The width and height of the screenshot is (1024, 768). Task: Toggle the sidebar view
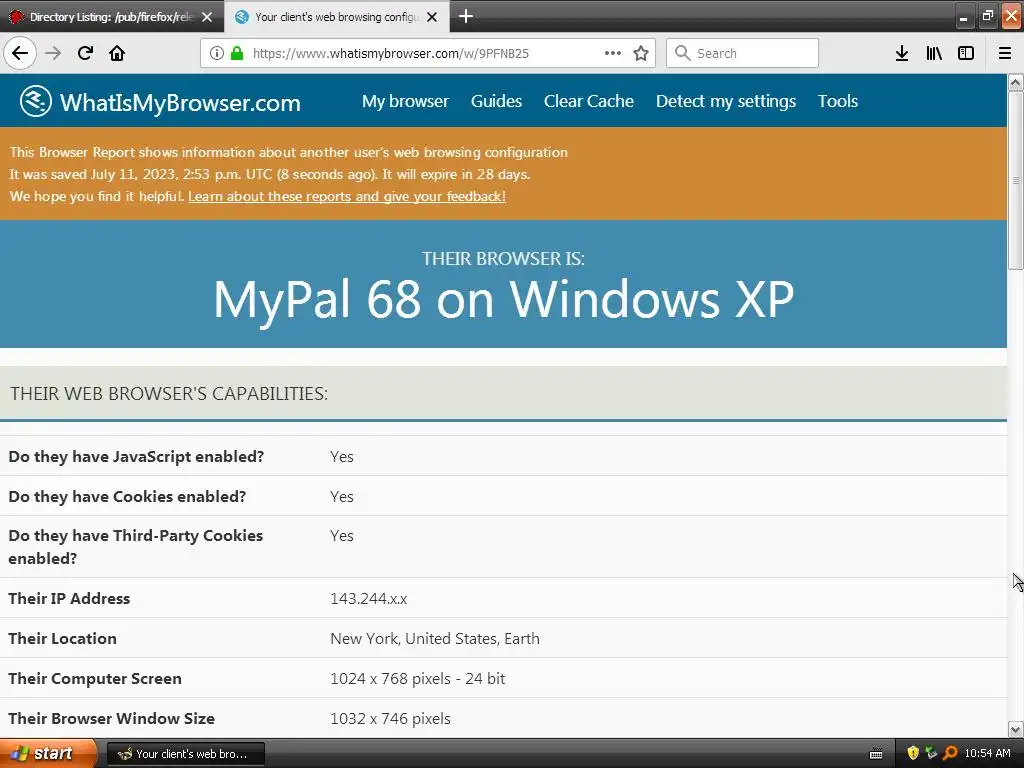click(966, 53)
